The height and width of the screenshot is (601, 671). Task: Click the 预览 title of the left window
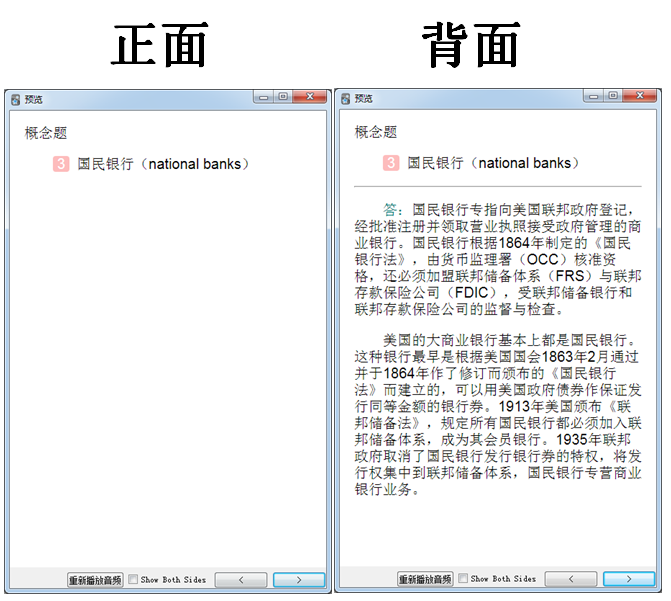coord(33,100)
